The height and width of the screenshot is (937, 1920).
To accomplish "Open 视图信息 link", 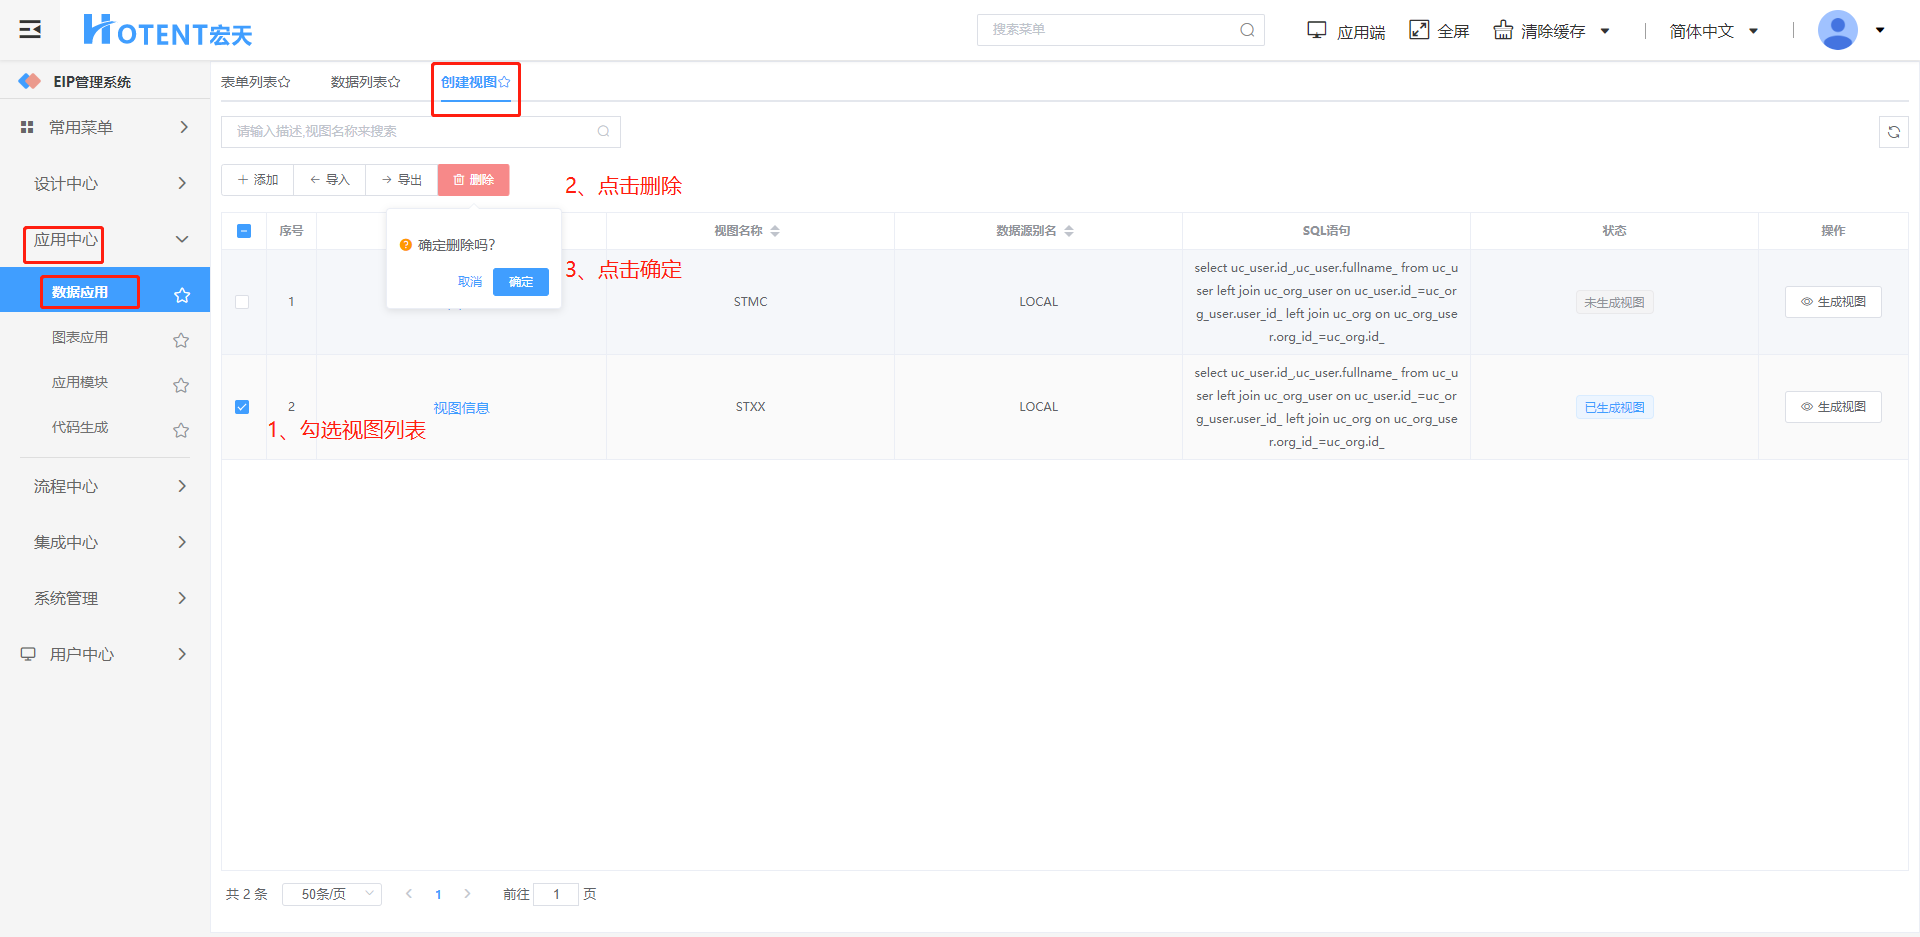I will [461, 408].
